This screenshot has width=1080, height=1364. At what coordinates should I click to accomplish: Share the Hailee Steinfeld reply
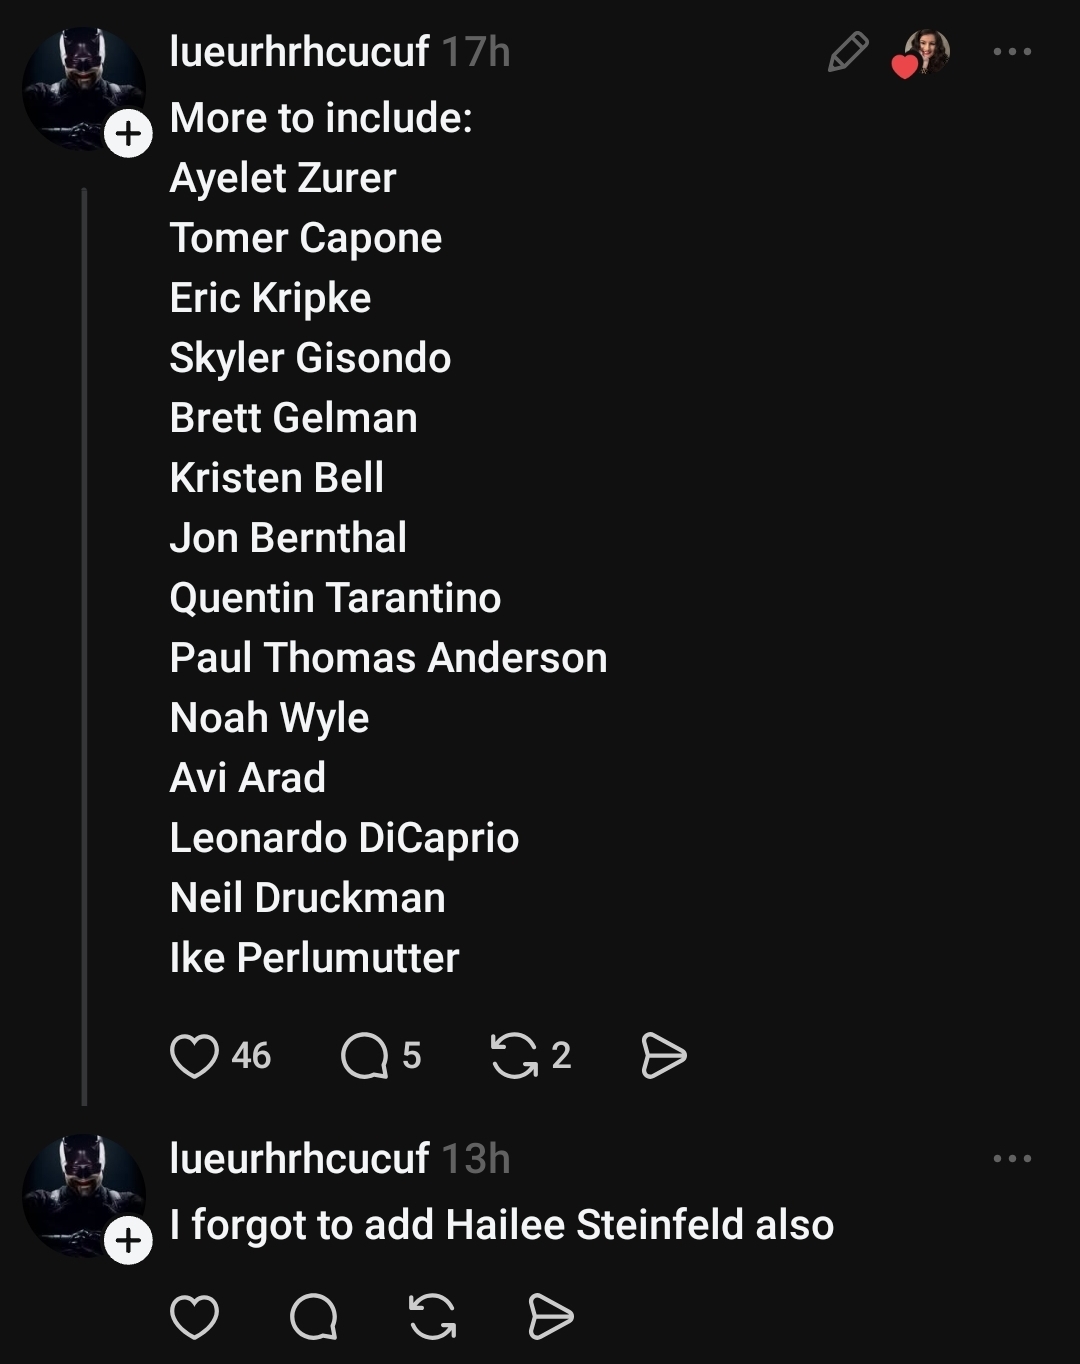pyautogui.click(x=550, y=1316)
